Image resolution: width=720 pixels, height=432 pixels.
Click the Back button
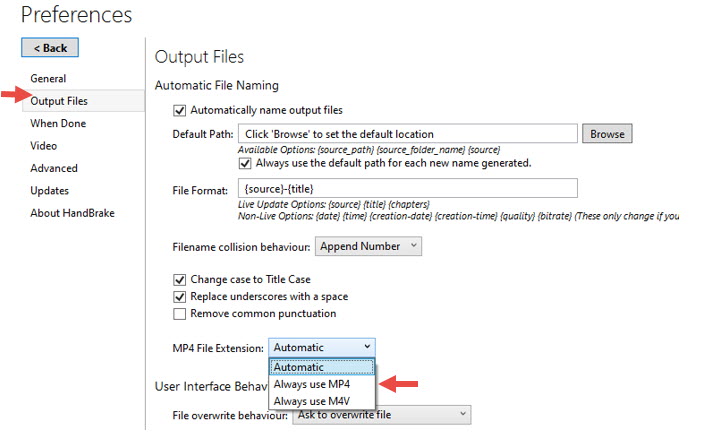(x=50, y=48)
